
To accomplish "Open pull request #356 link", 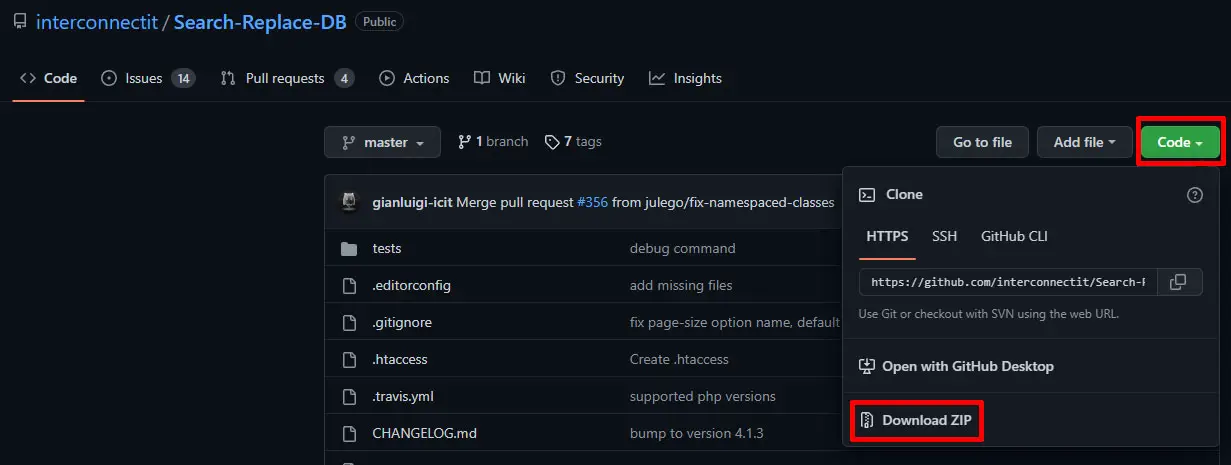I will (x=592, y=202).
